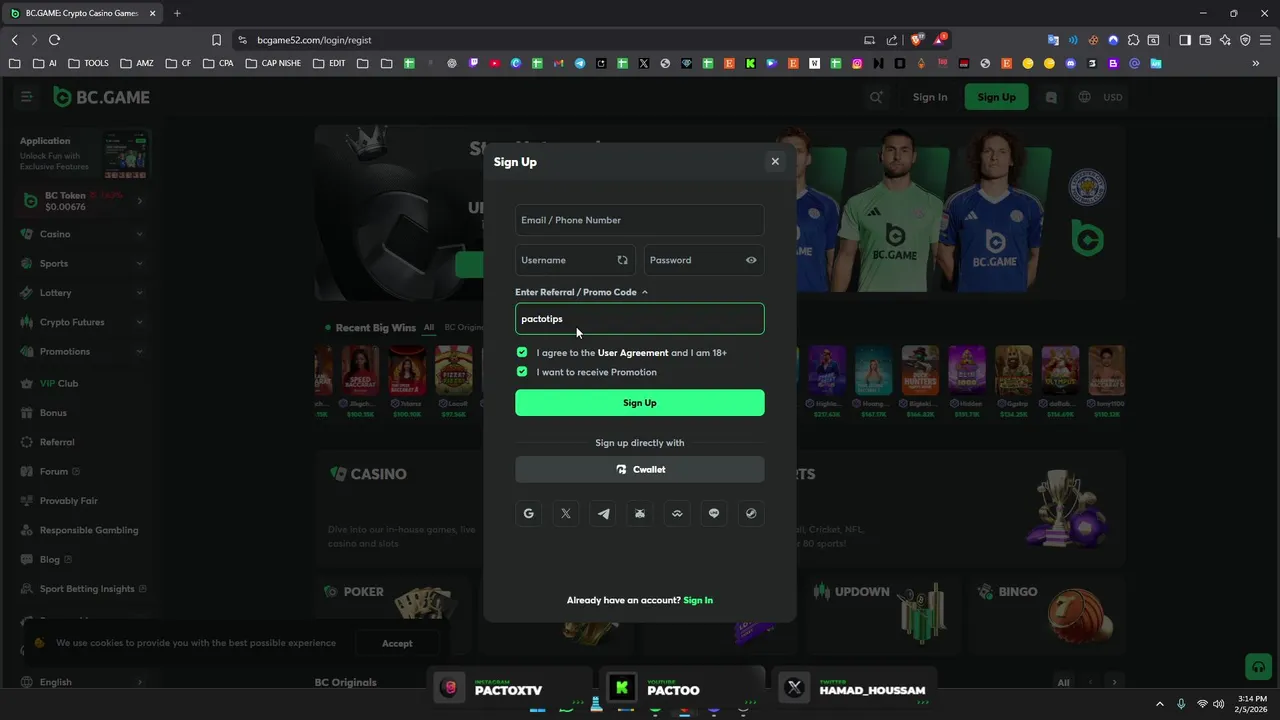Open a new browser tab with plus
The width and height of the screenshot is (1280, 720).
point(177,13)
